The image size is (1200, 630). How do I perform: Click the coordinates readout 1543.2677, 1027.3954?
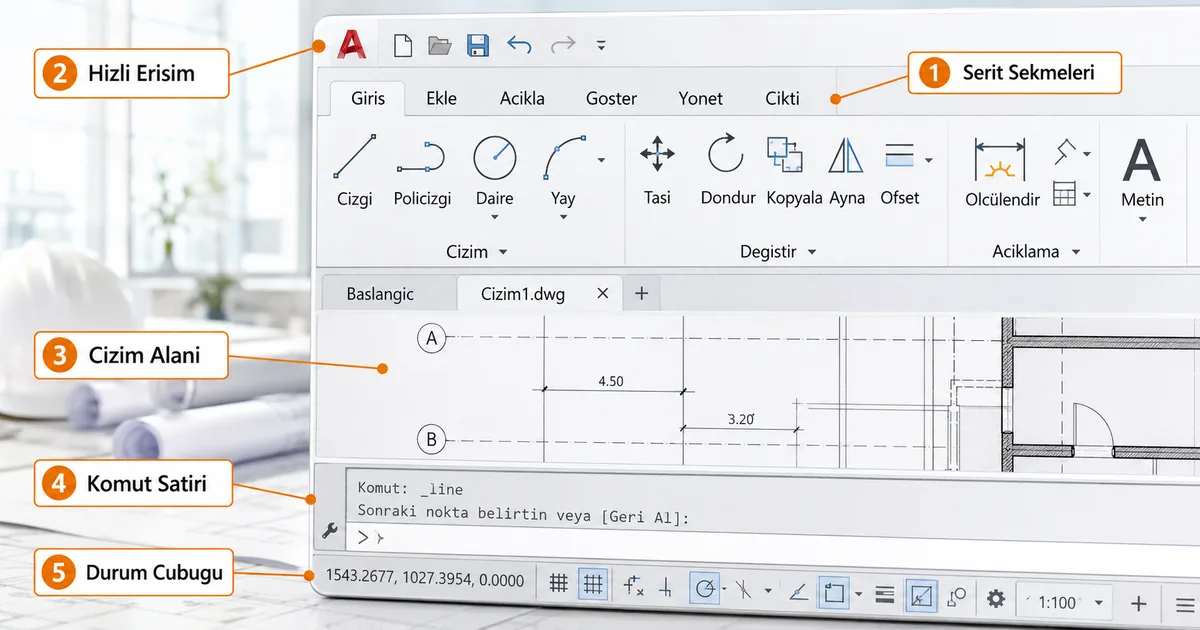[x=425, y=580]
